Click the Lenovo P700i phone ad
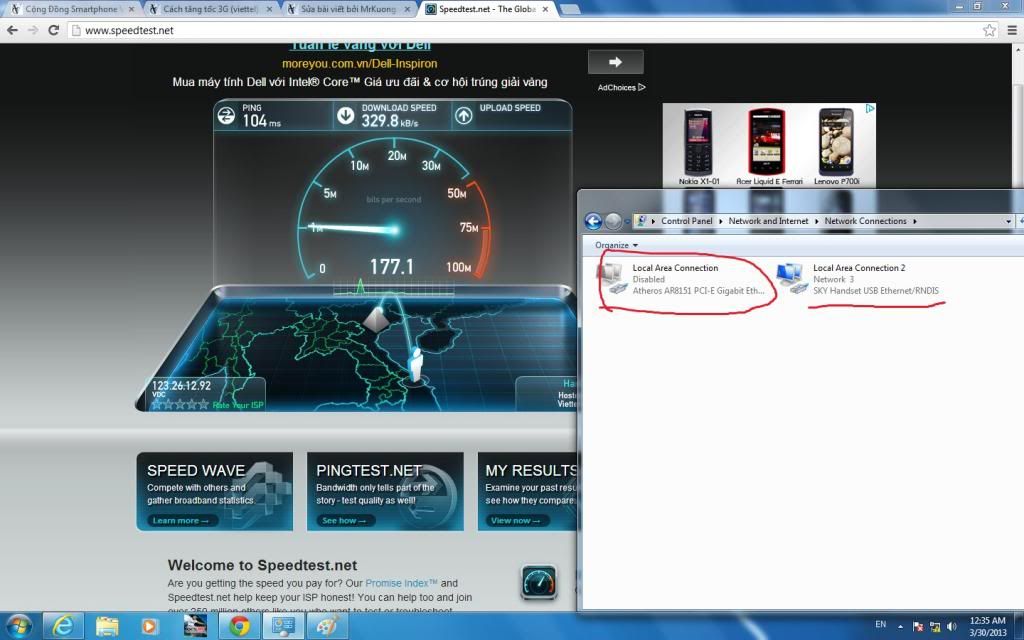This screenshot has height=640, width=1024. 837,148
